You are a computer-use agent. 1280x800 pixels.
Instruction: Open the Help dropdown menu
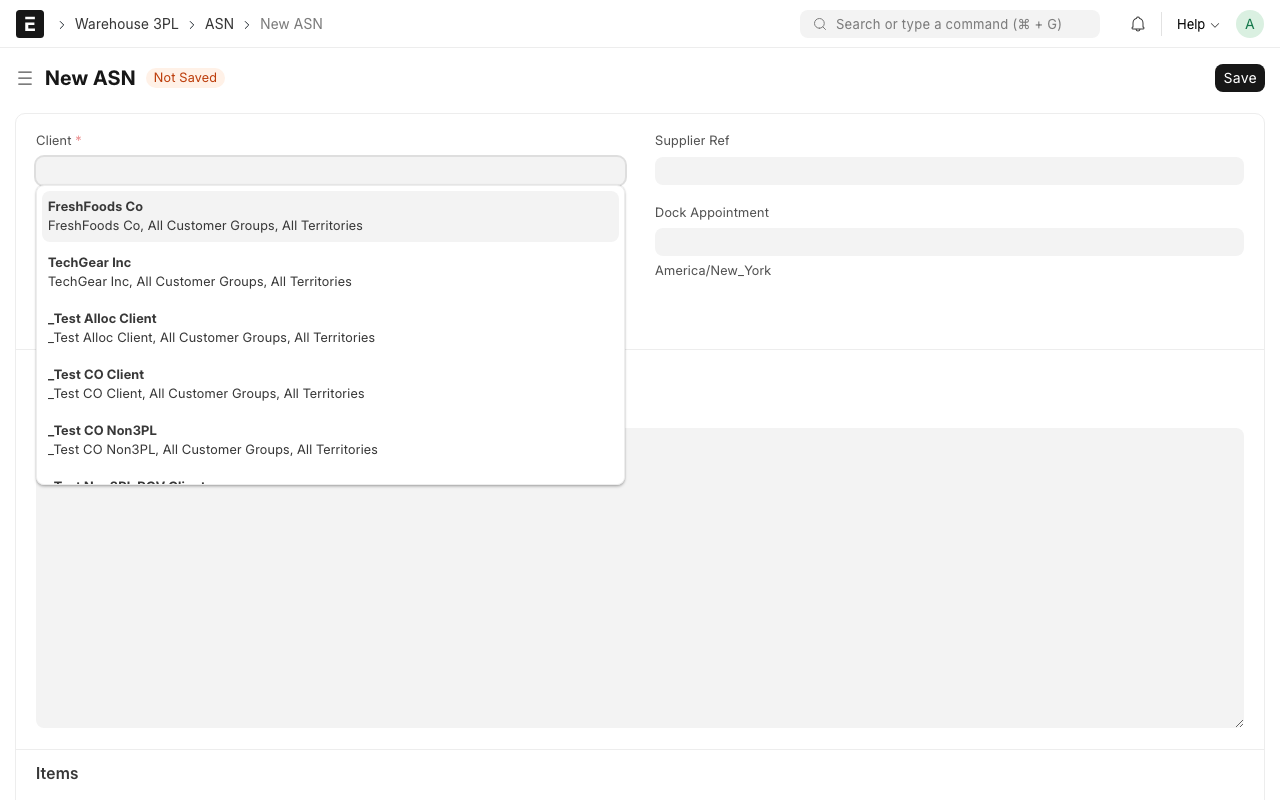(1197, 24)
